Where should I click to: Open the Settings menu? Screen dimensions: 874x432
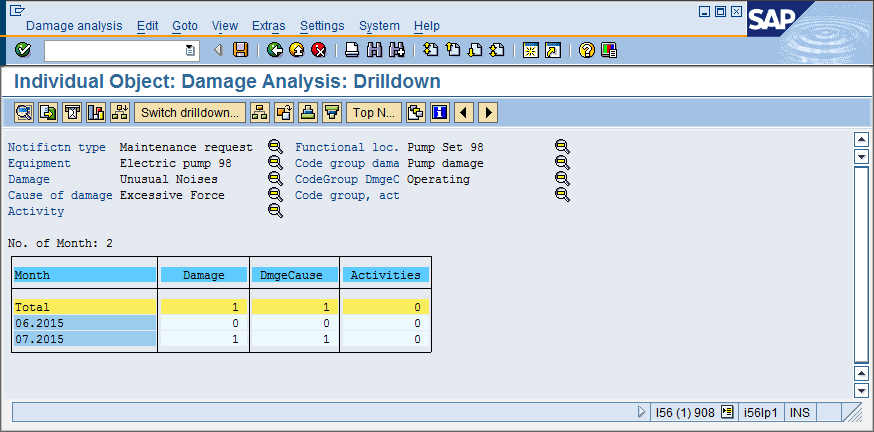(x=322, y=26)
